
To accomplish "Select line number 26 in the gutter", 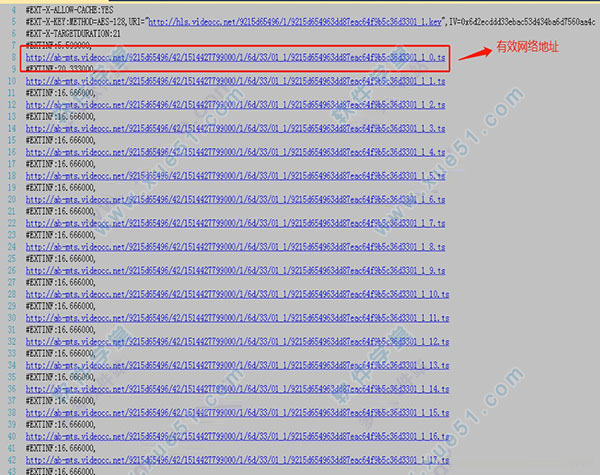I will coord(12,271).
